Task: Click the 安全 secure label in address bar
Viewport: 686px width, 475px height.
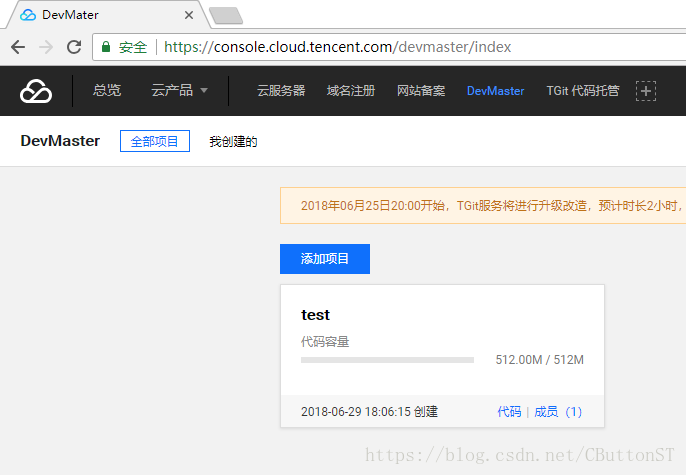Action: [133, 47]
